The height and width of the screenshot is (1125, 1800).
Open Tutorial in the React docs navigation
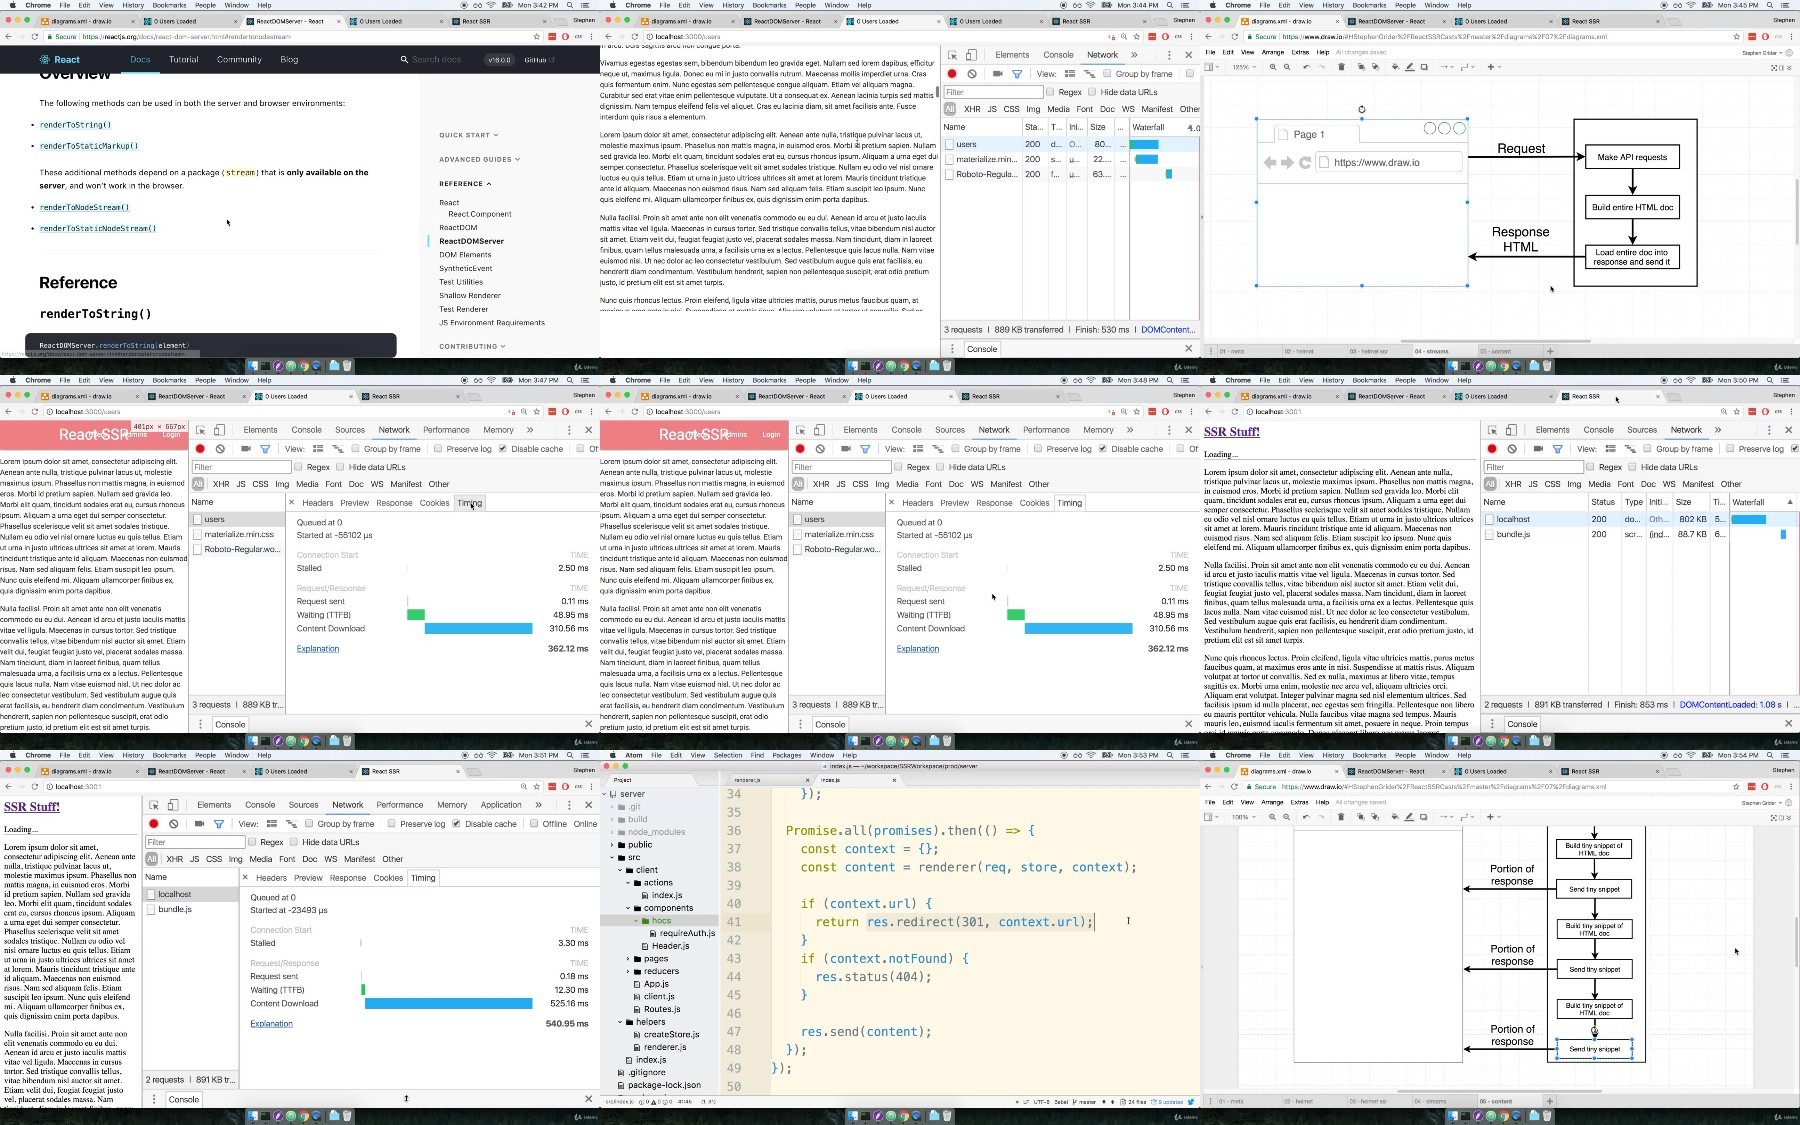(183, 59)
